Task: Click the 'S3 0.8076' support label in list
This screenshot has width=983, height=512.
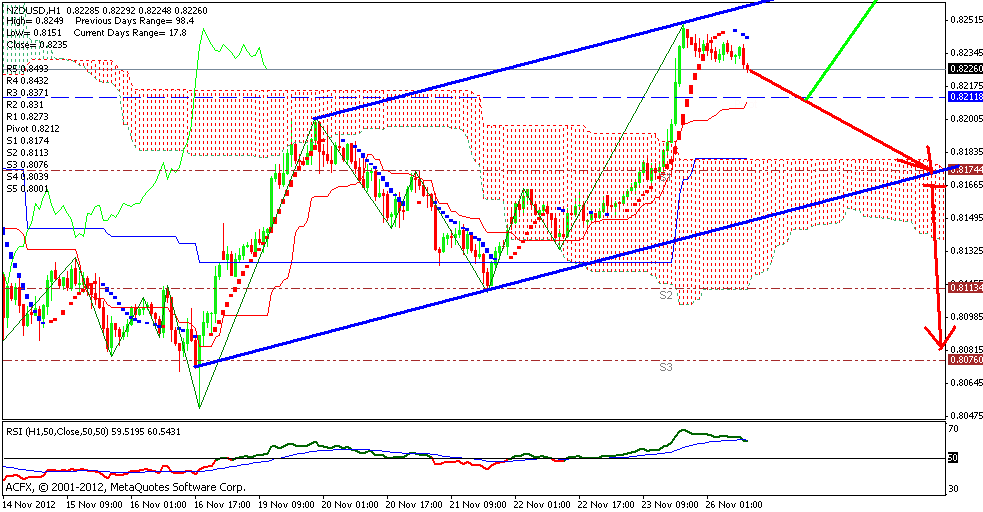Action: tap(27, 164)
